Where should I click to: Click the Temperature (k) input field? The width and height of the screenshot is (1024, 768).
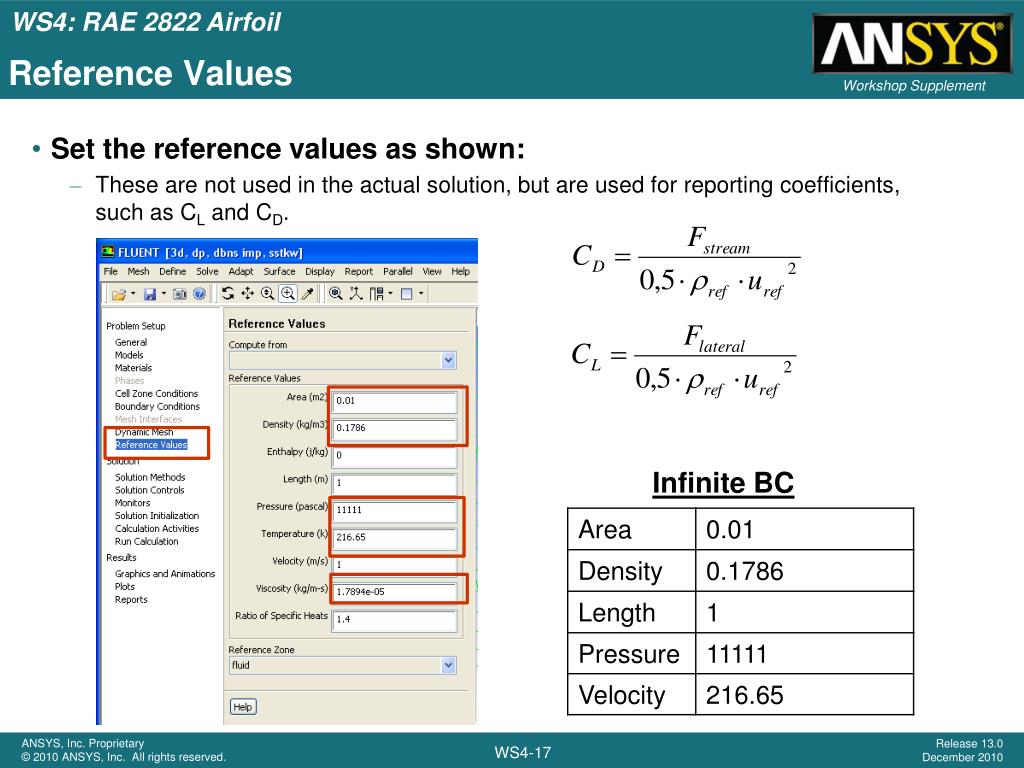click(x=394, y=537)
